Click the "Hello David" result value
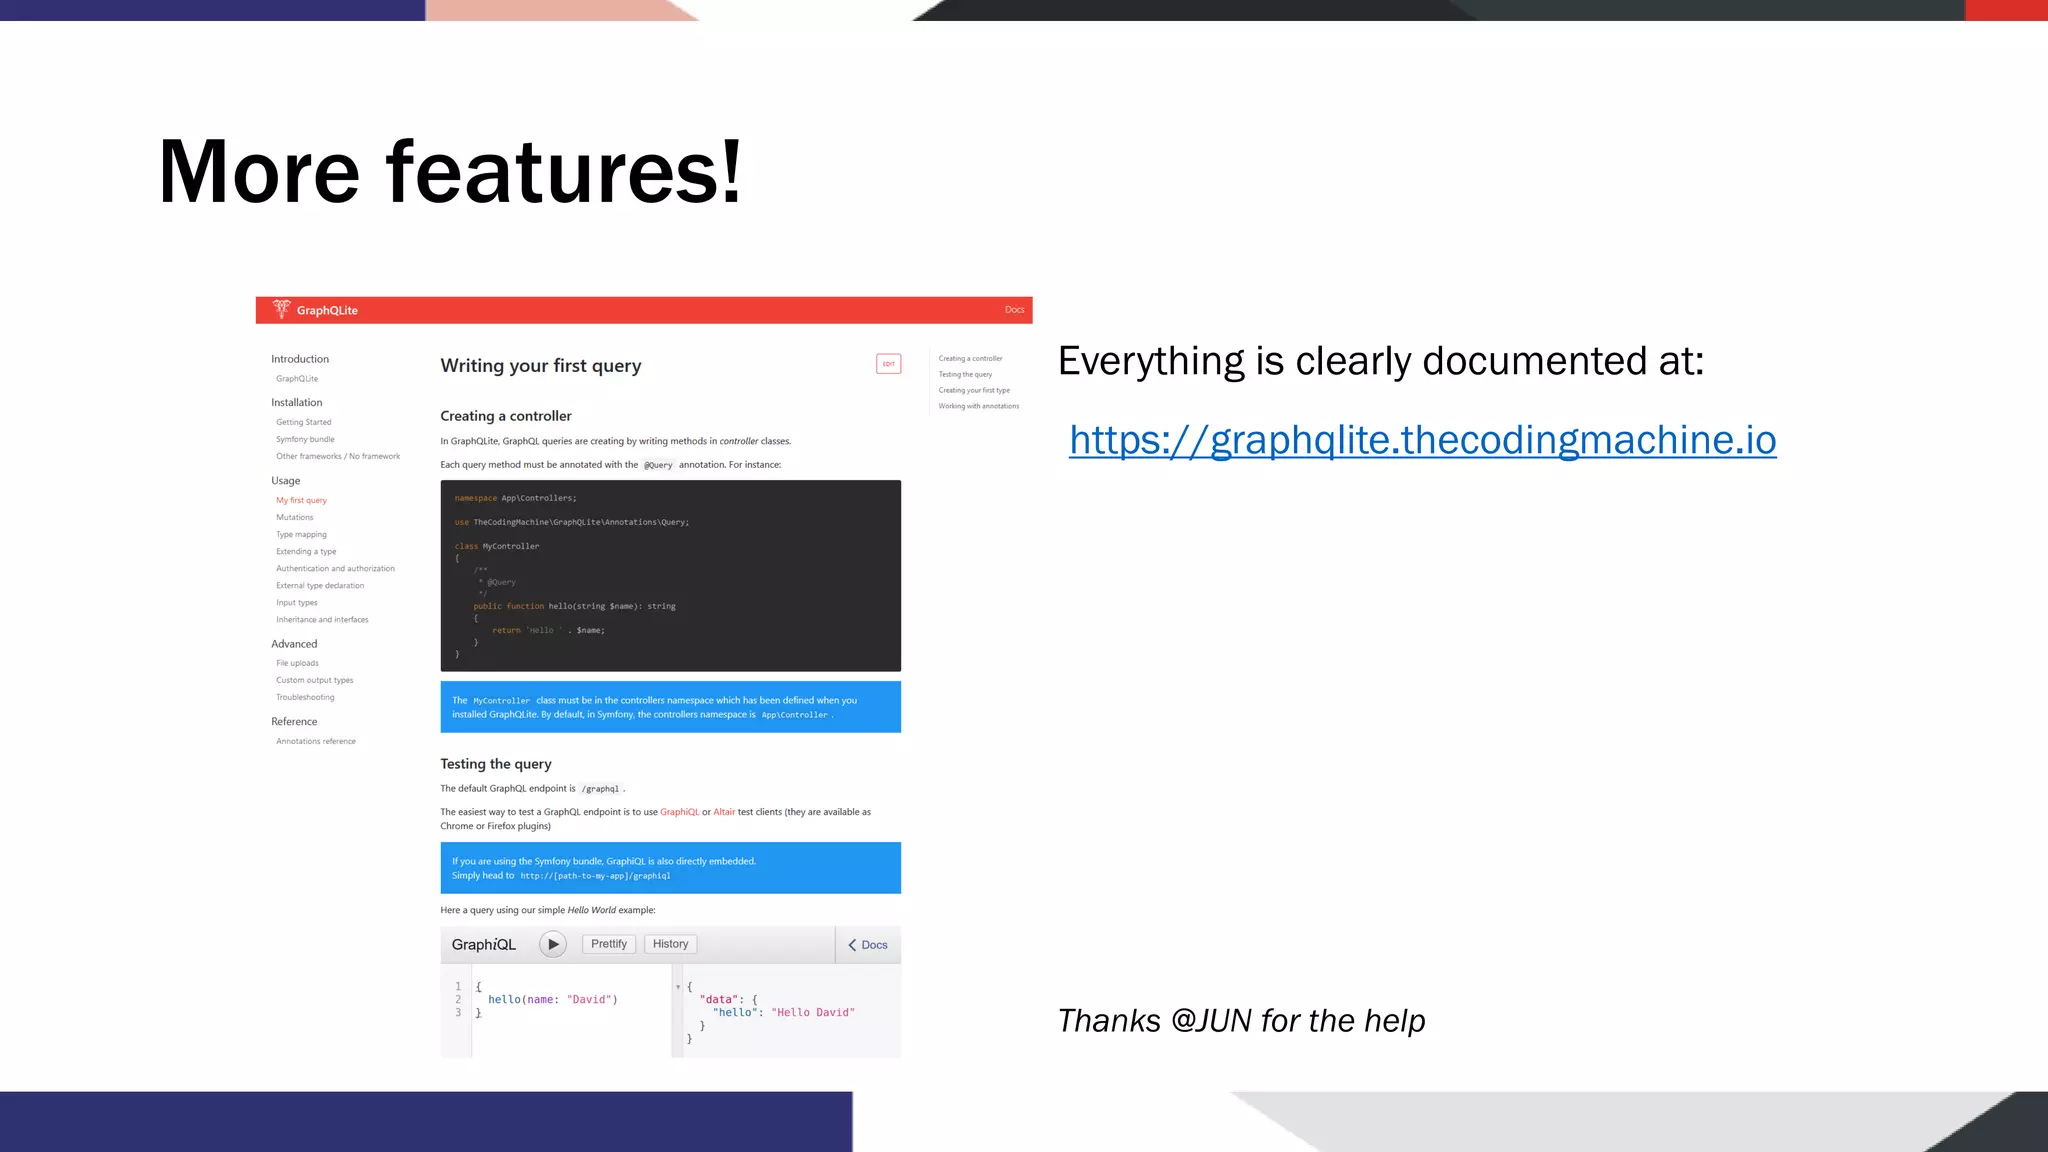Viewport: 2048px width, 1152px height. click(813, 1012)
